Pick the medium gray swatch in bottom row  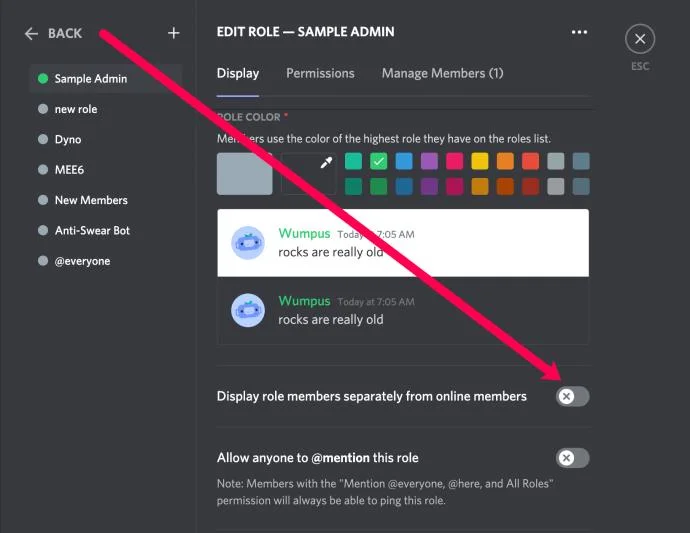coord(556,186)
